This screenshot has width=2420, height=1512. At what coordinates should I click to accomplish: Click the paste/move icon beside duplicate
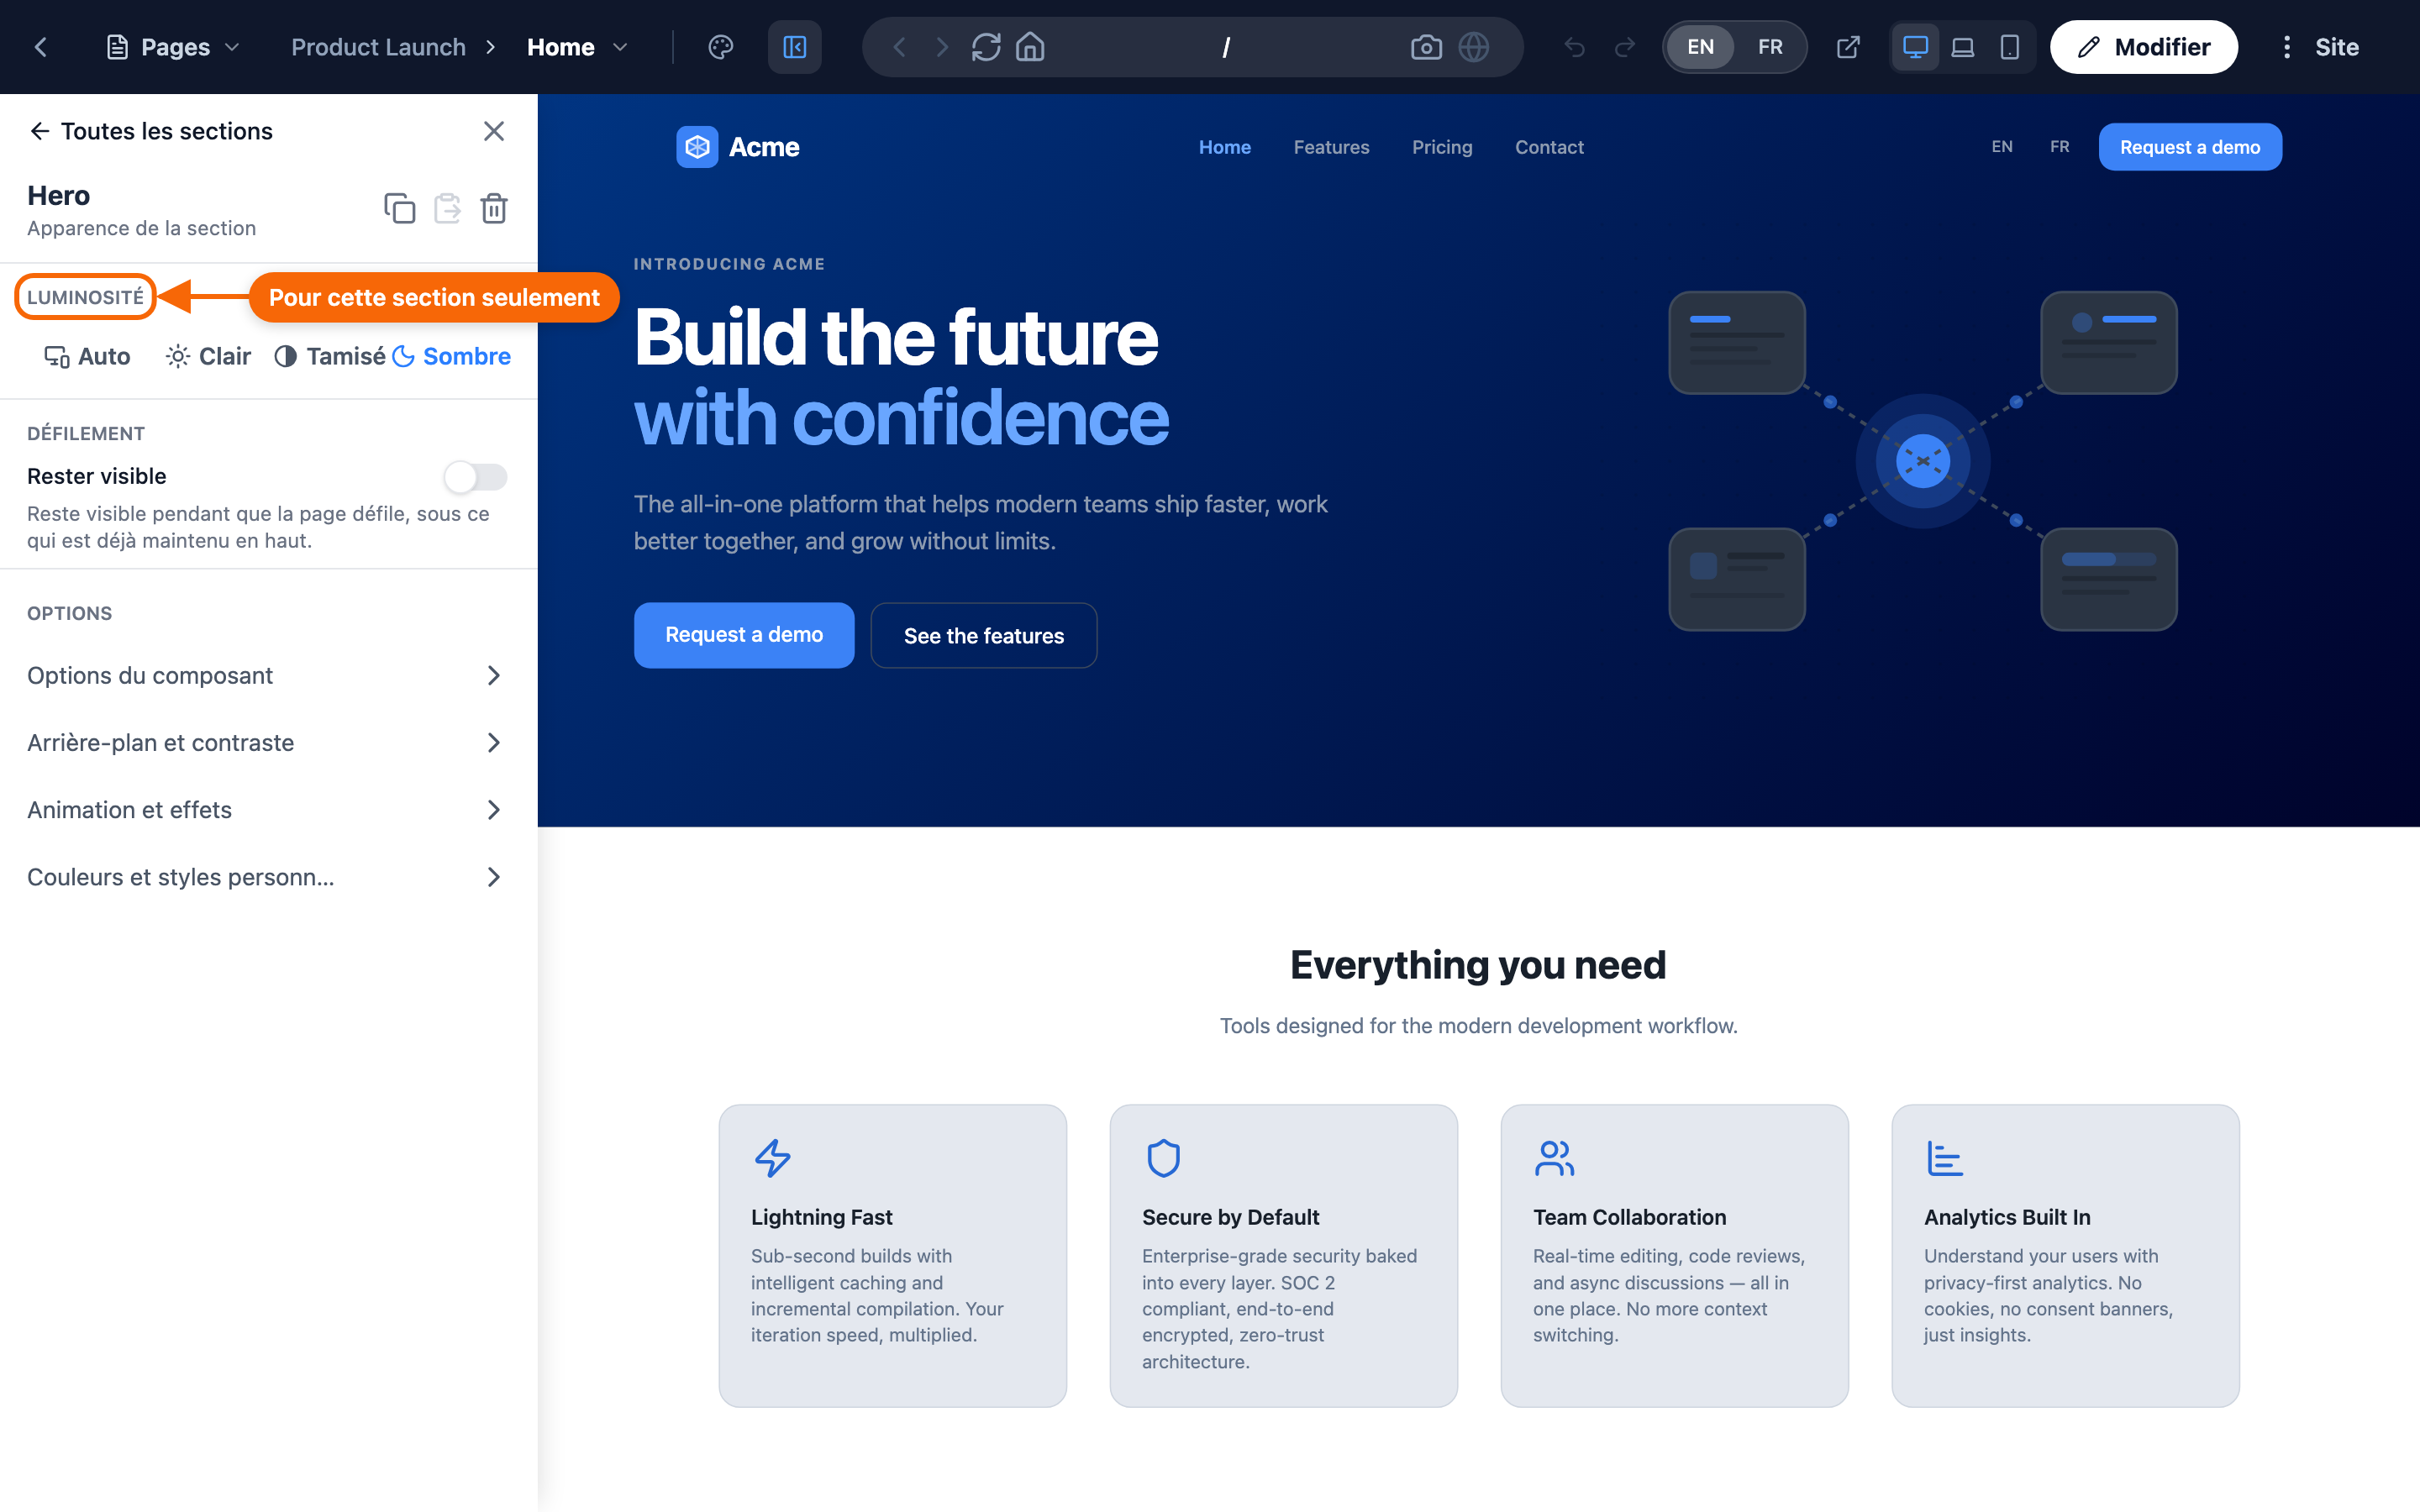coord(447,208)
